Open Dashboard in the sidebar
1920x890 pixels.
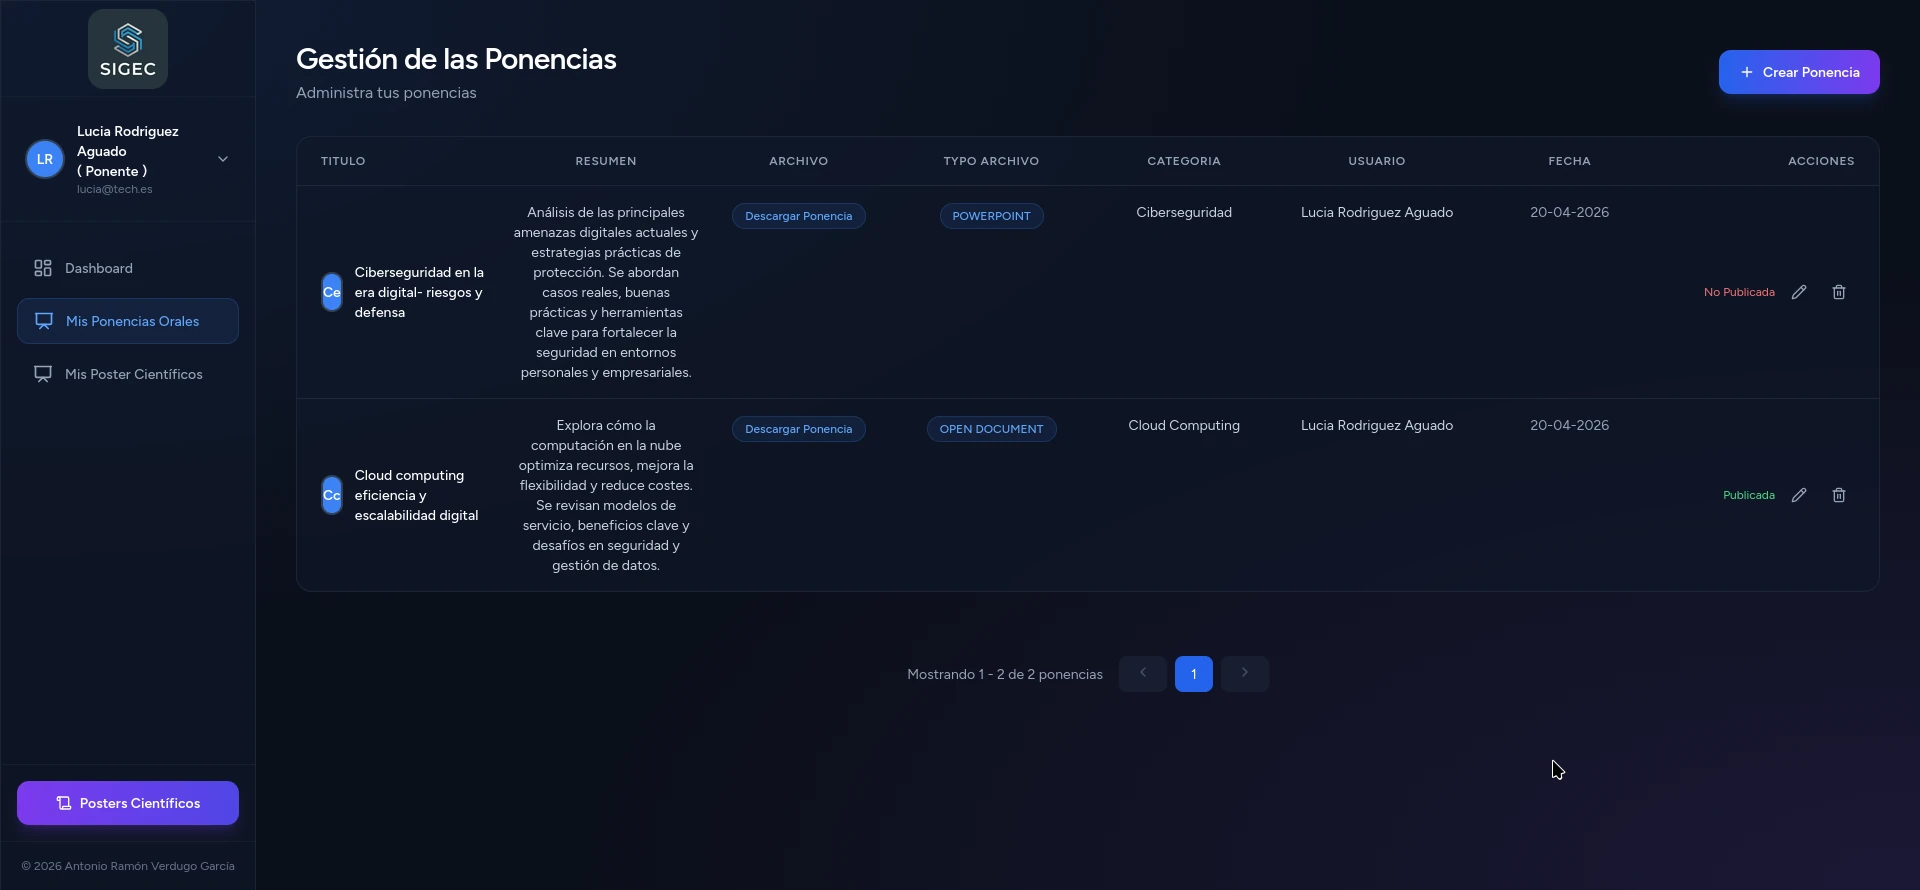click(98, 268)
